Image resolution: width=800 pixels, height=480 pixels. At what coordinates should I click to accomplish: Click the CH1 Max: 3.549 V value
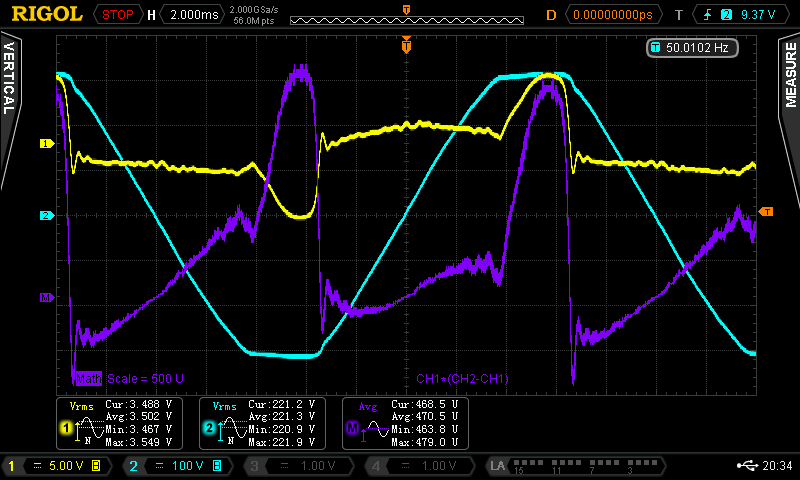(139, 442)
